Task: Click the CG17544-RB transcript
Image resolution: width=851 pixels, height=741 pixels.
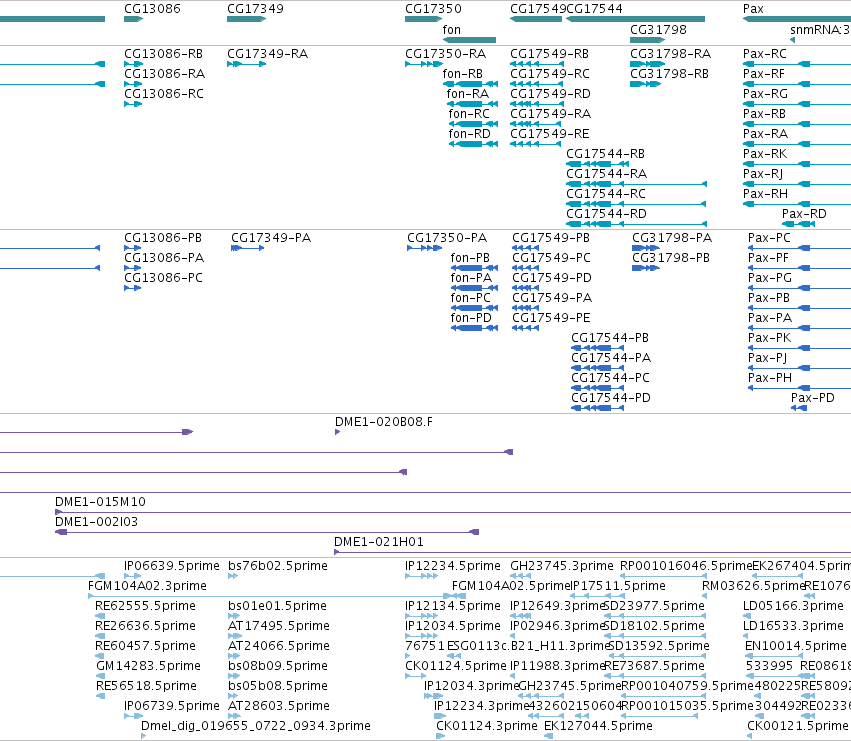Action: (598, 164)
